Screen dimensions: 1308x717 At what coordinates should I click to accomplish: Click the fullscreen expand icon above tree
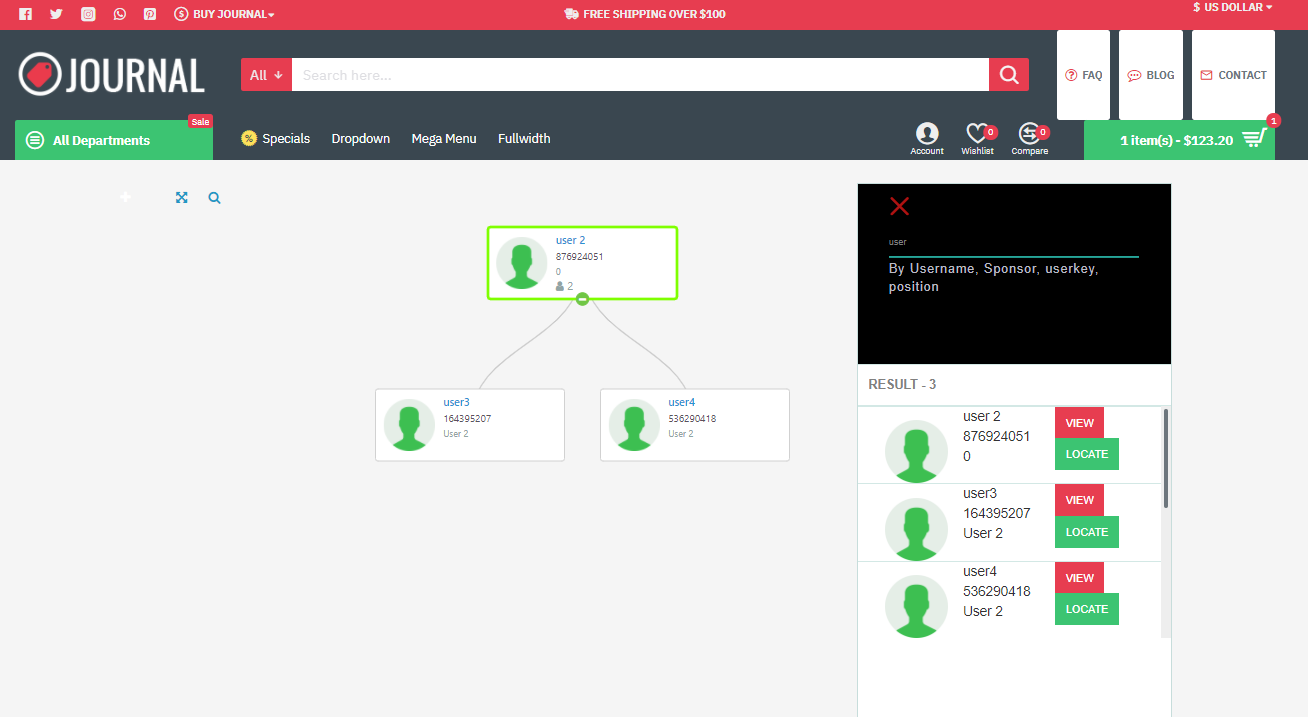click(182, 198)
